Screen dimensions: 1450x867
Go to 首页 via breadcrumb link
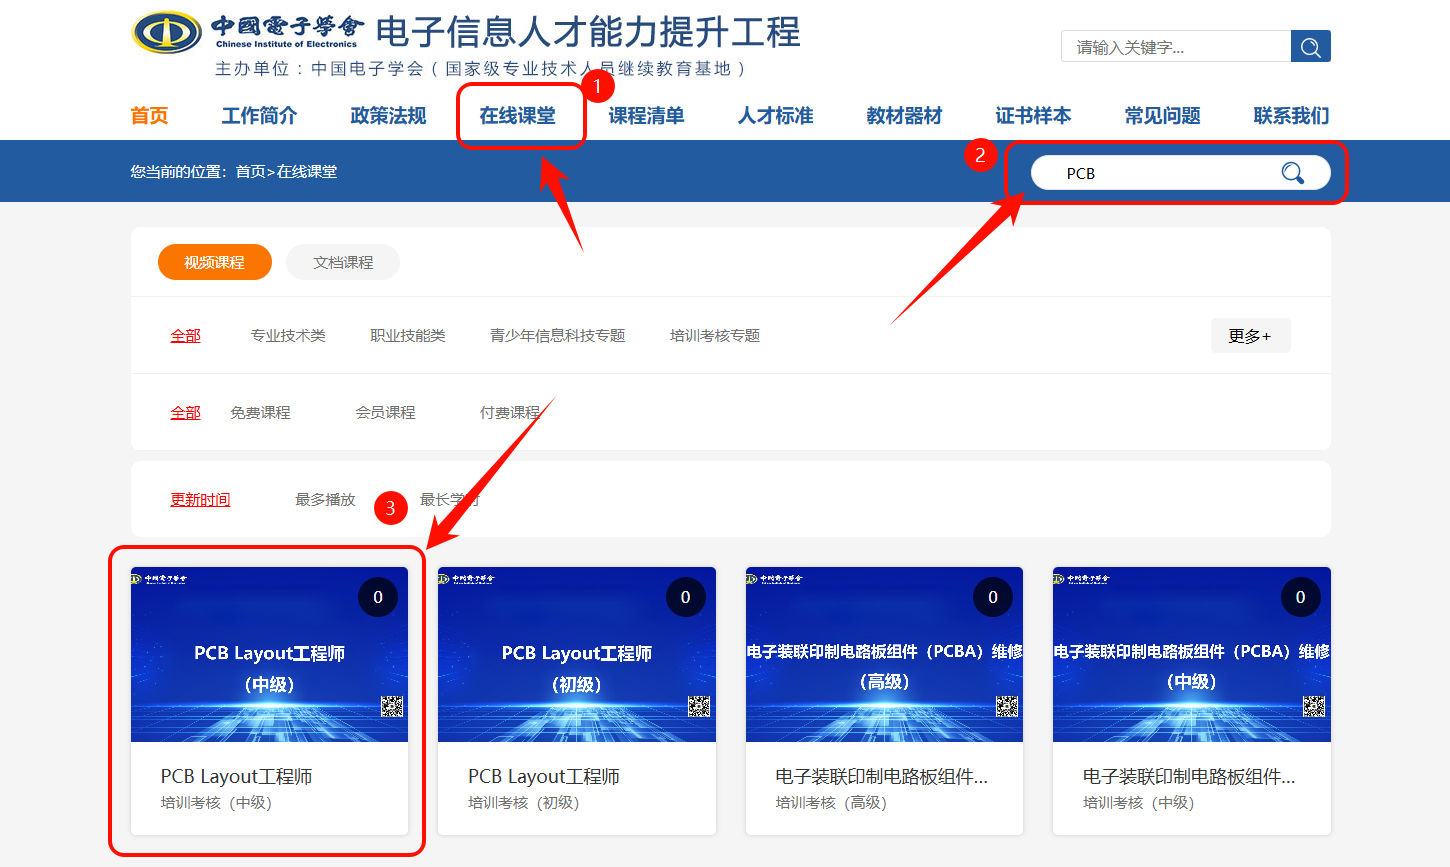250,172
